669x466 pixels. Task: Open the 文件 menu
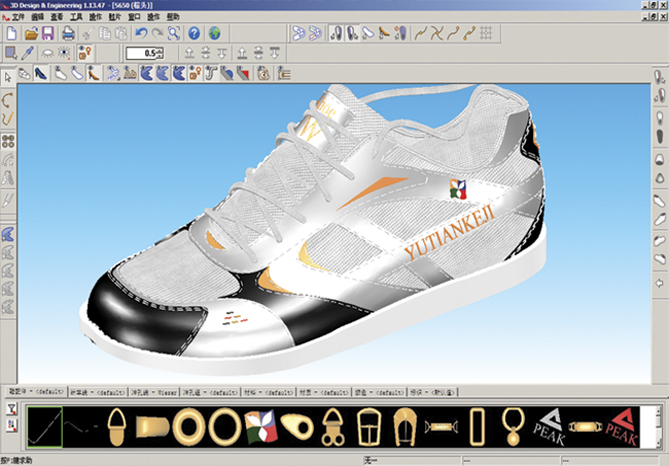point(18,17)
